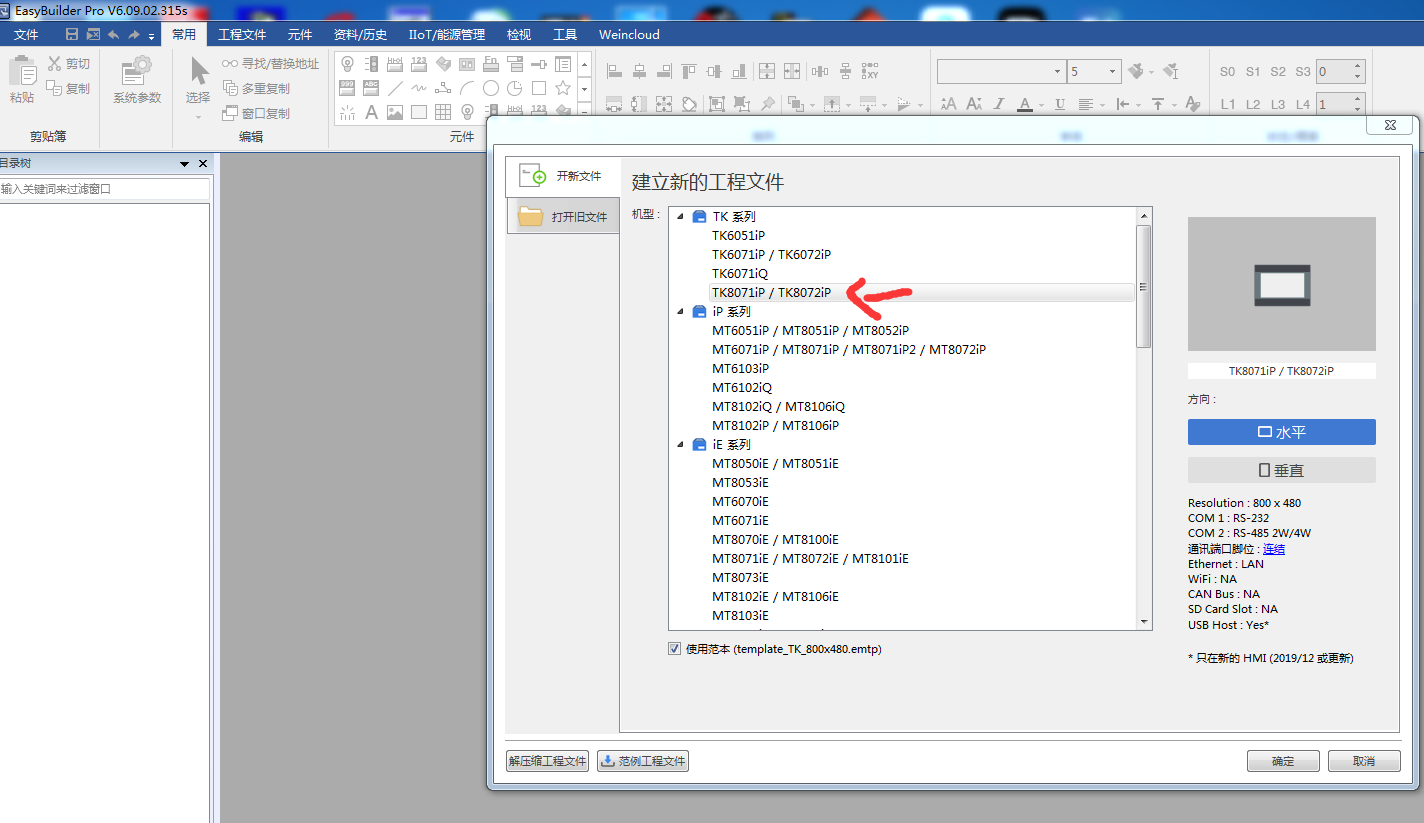Select MT8102iP / MT8106iP model in list
This screenshot has width=1424, height=823.
pyautogui.click(x=775, y=425)
